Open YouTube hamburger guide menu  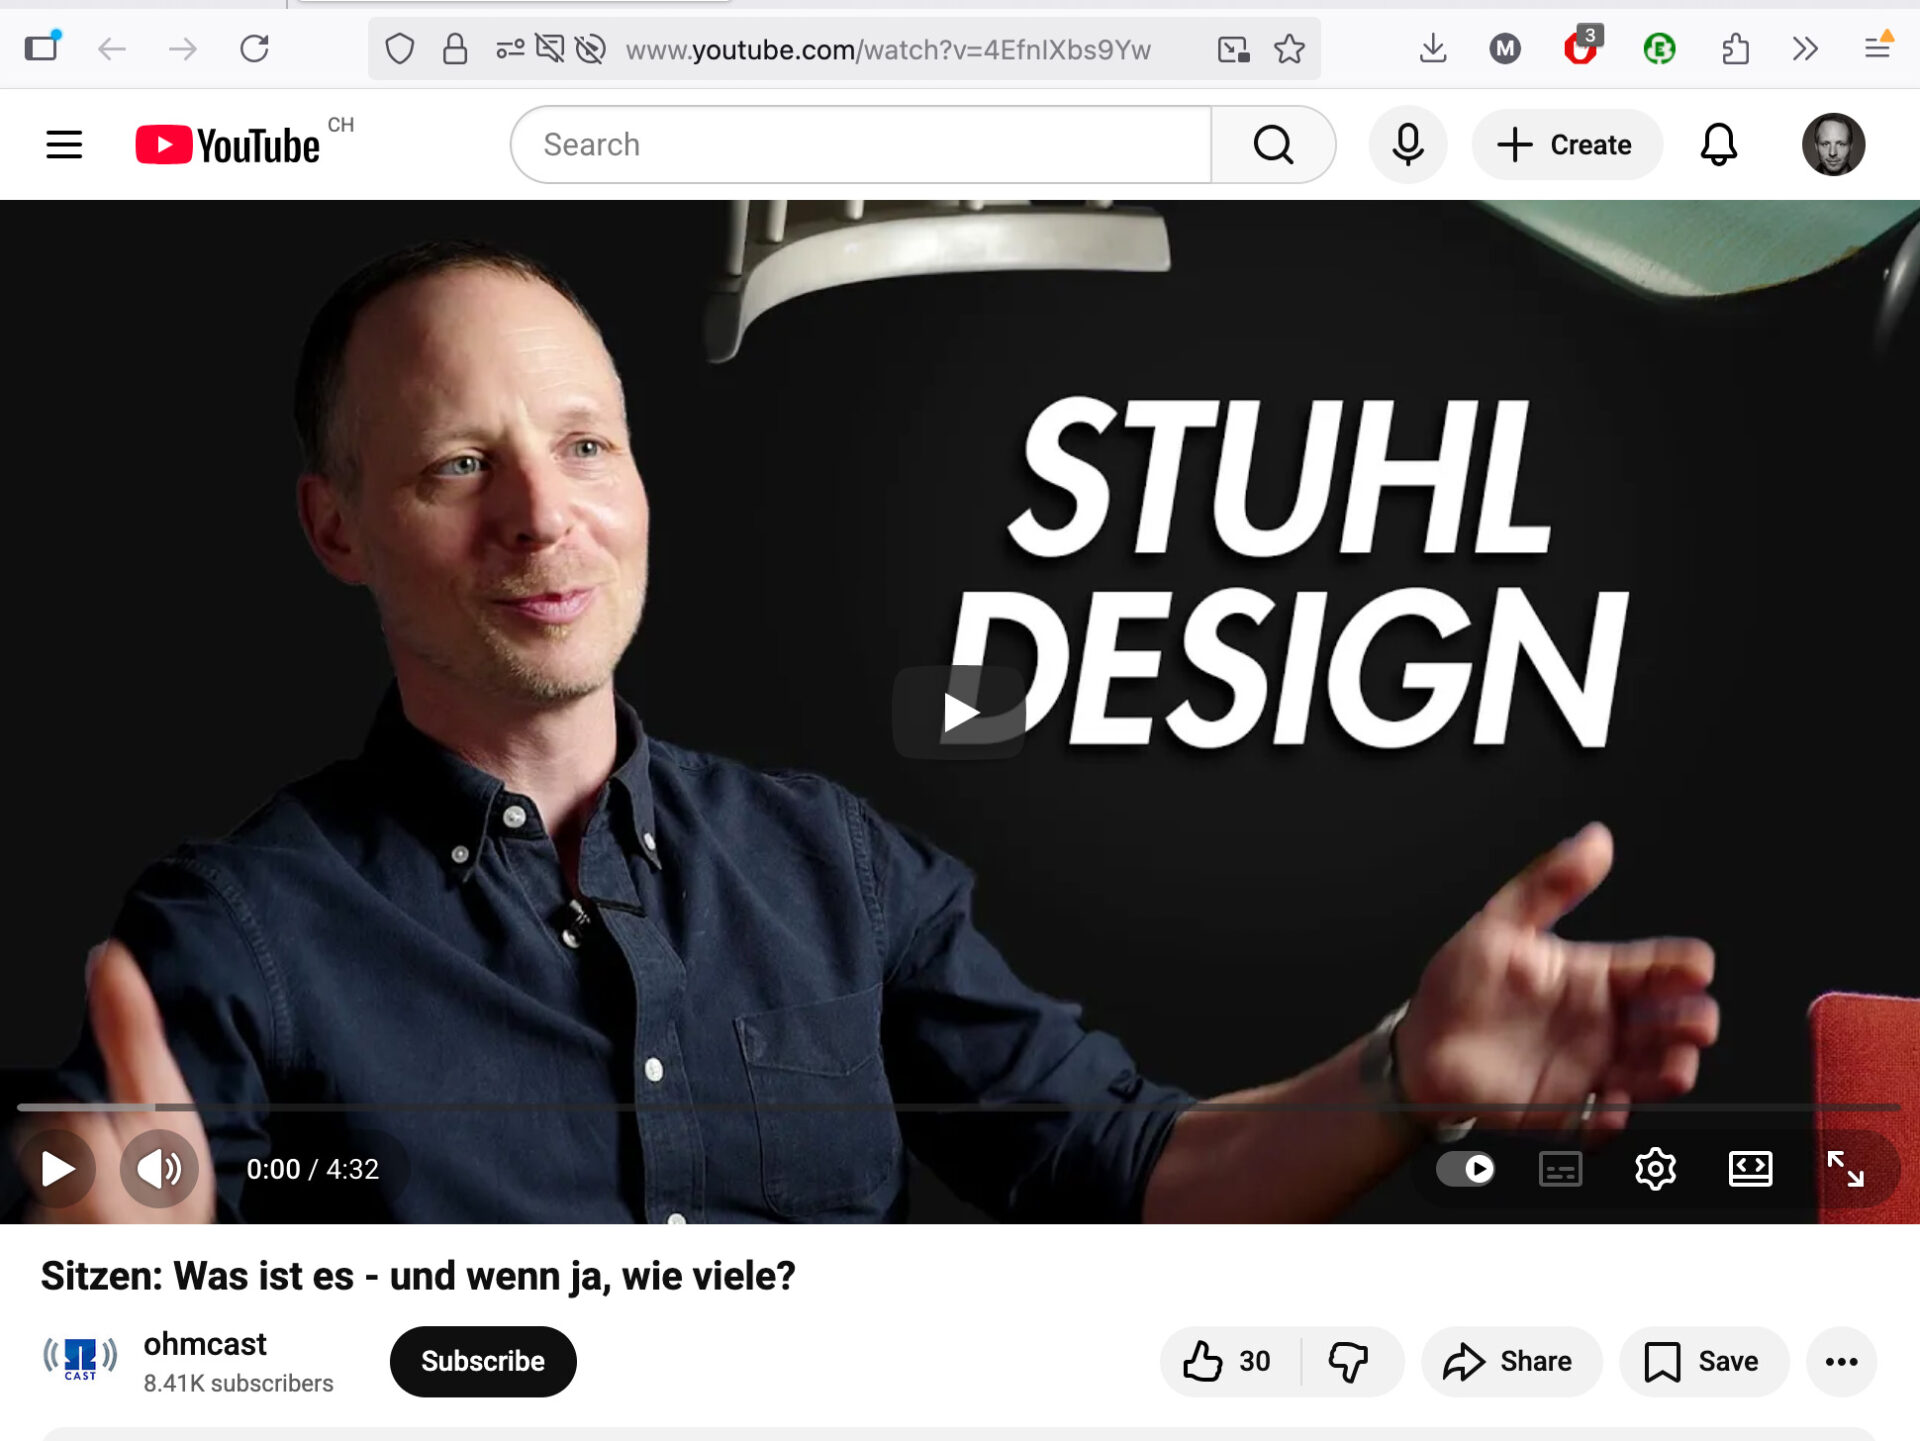click(x=64, y=145)
